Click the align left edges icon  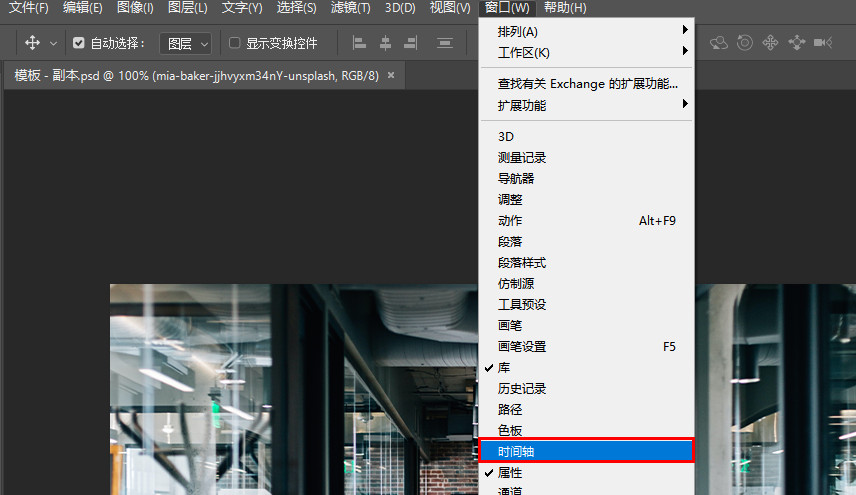[359, 43]
